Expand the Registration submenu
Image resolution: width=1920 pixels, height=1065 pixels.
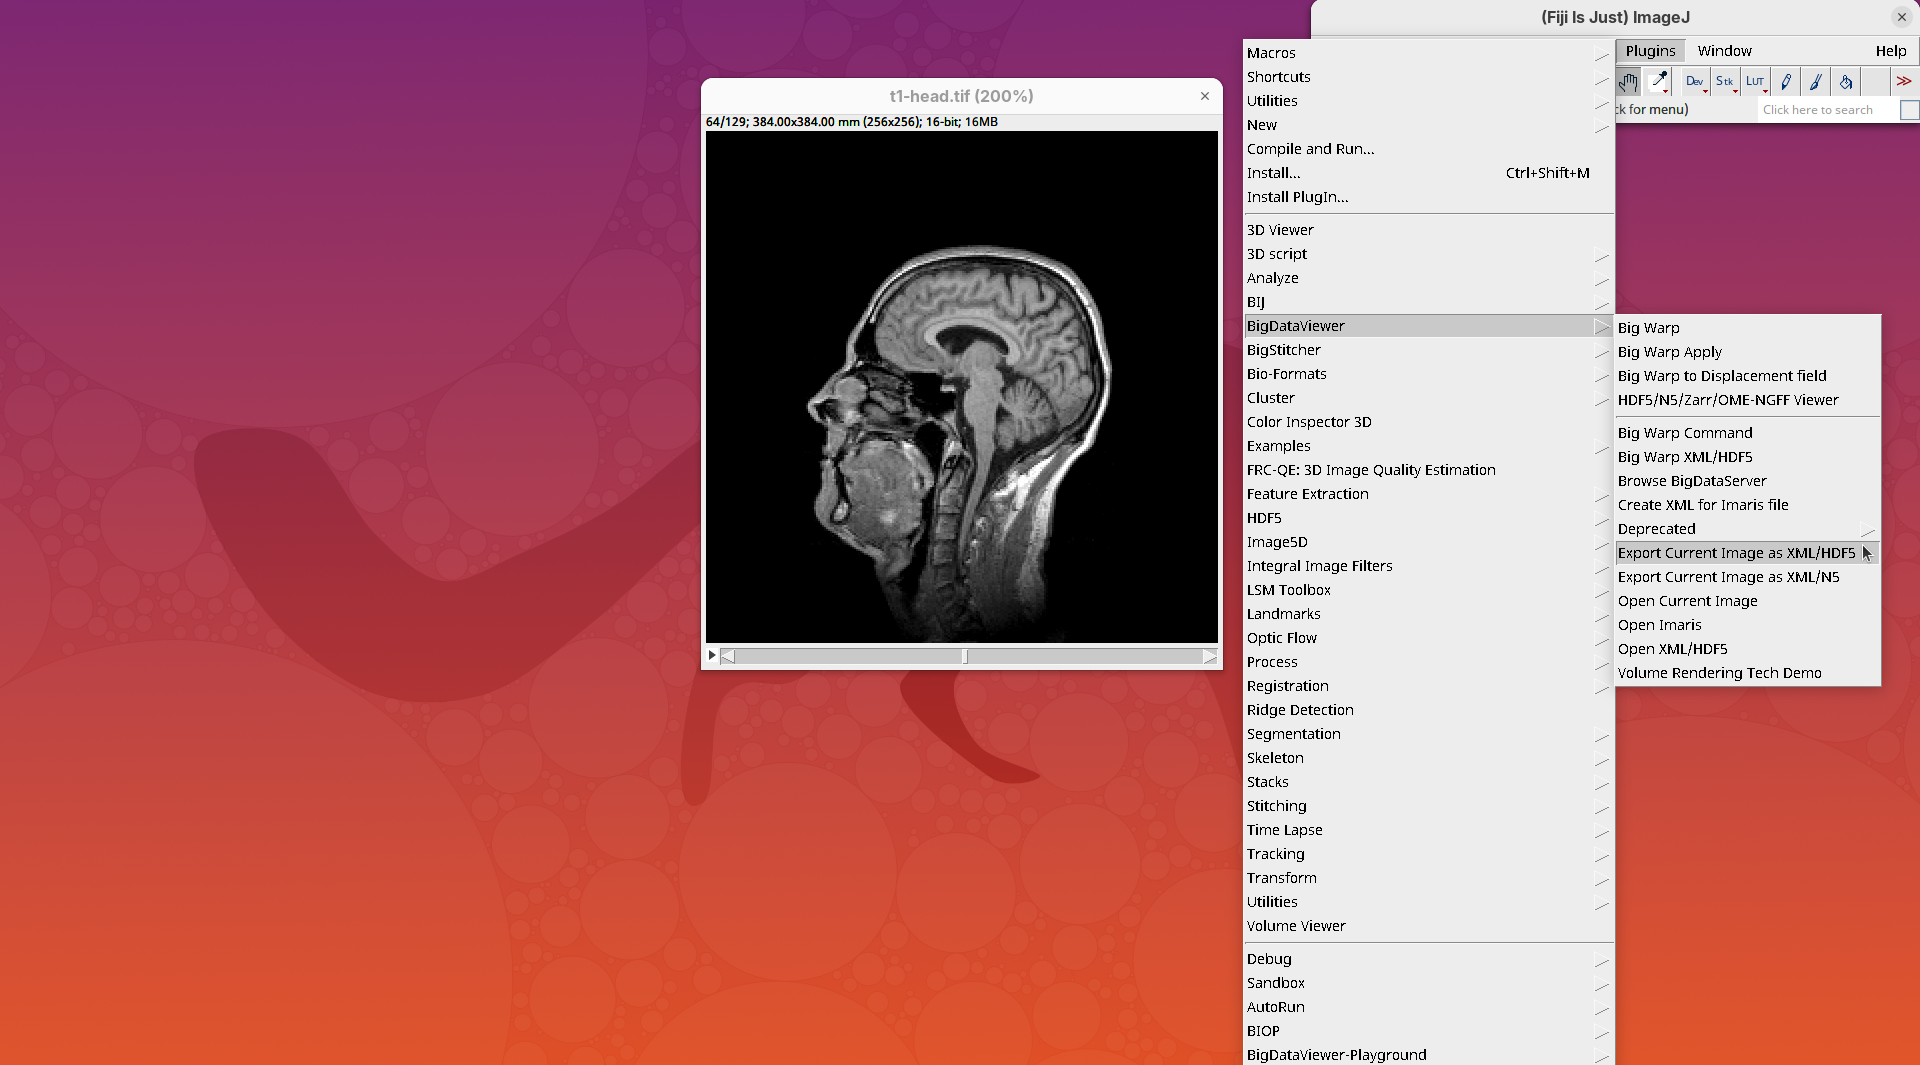pyautogui.click(x=1288, y=686)
